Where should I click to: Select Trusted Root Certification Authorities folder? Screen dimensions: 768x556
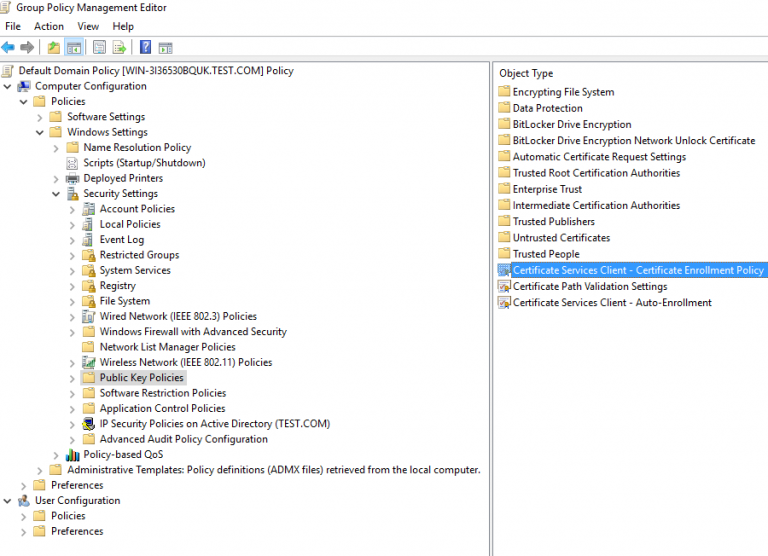(596, 173)
